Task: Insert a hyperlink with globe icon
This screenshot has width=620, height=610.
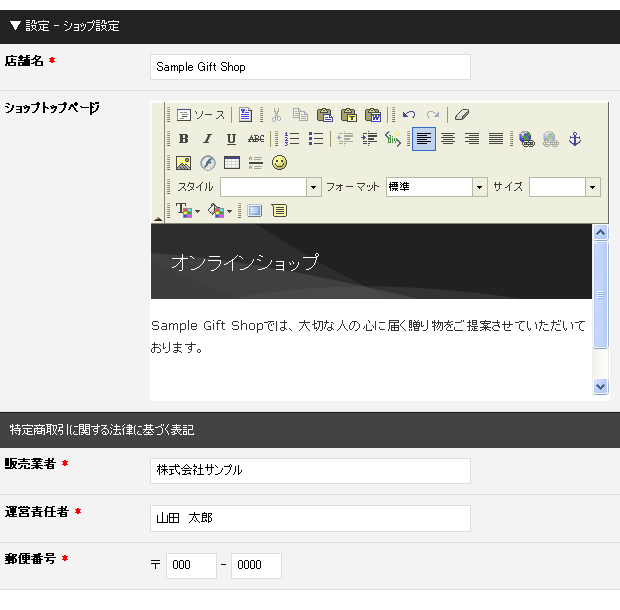Action: tap(527, 139)
